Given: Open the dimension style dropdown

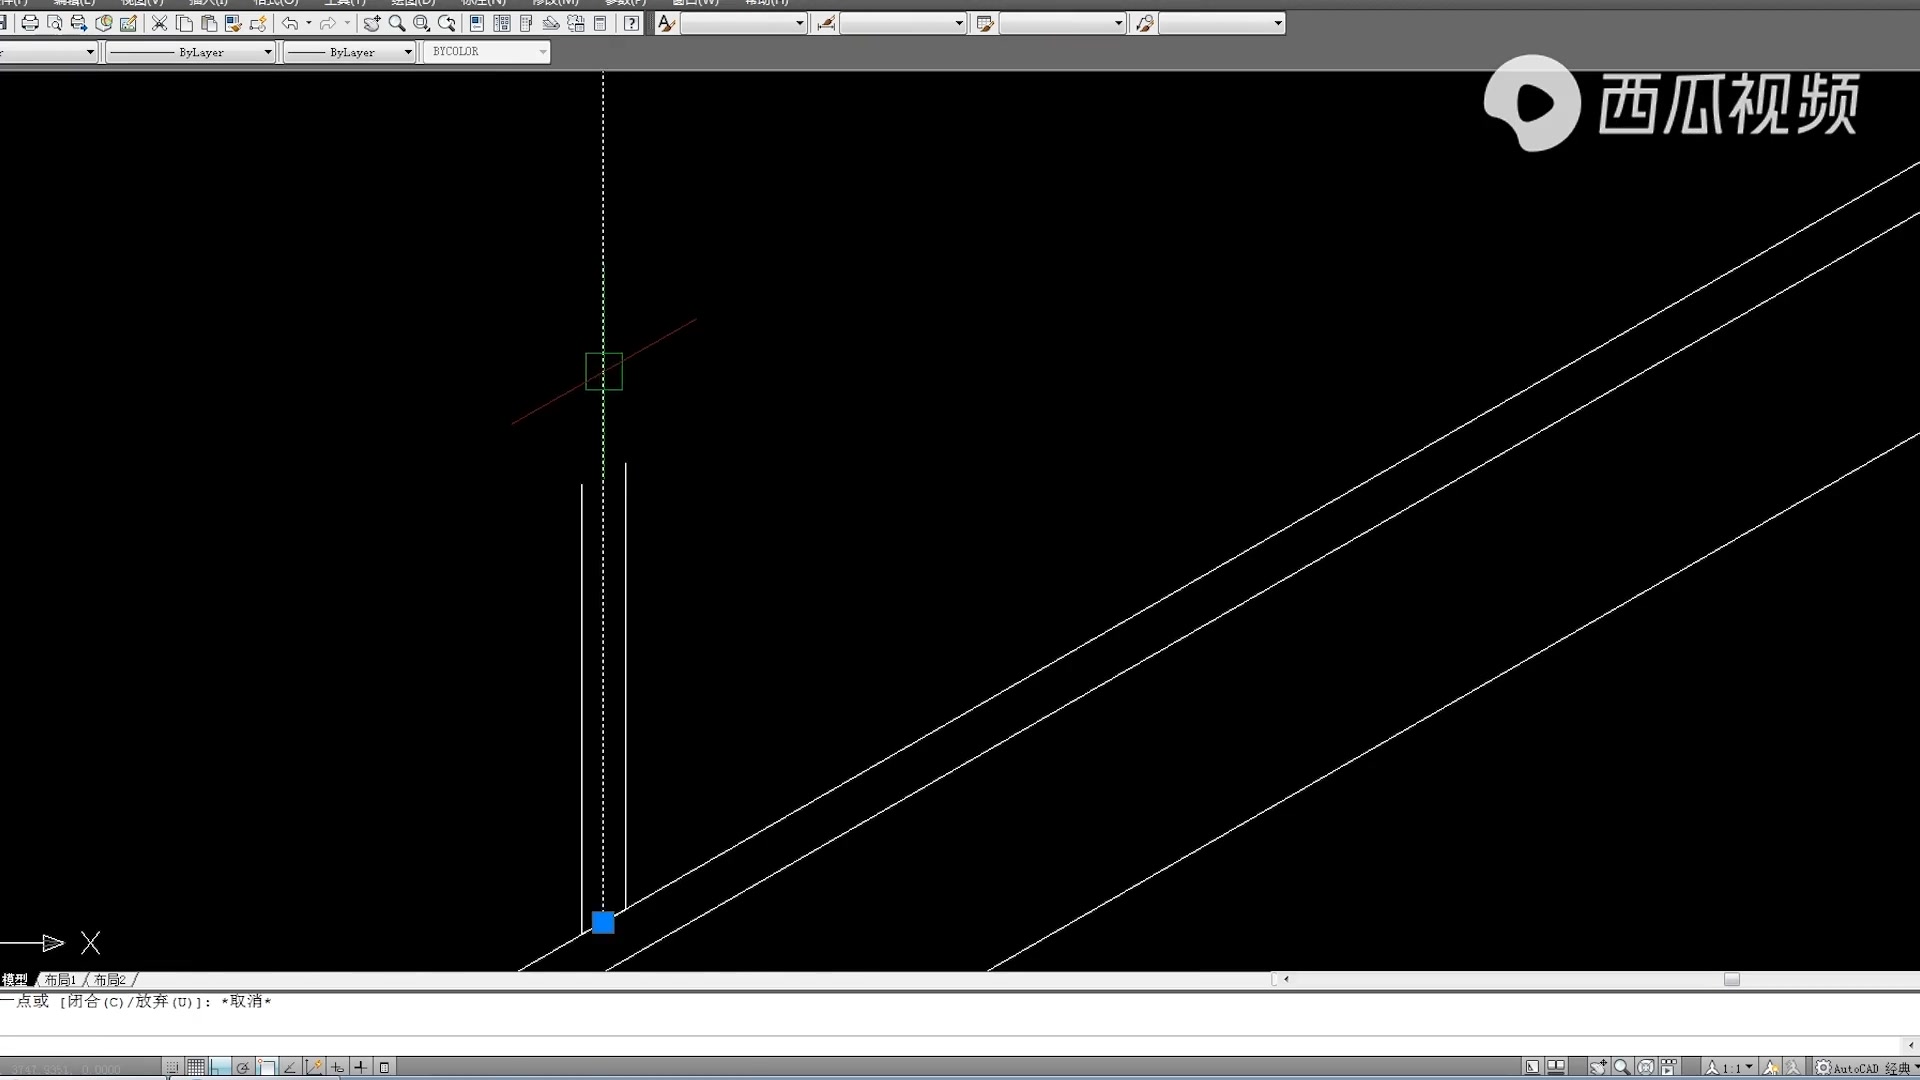Looking at the screenshot, I should [903, 23].
